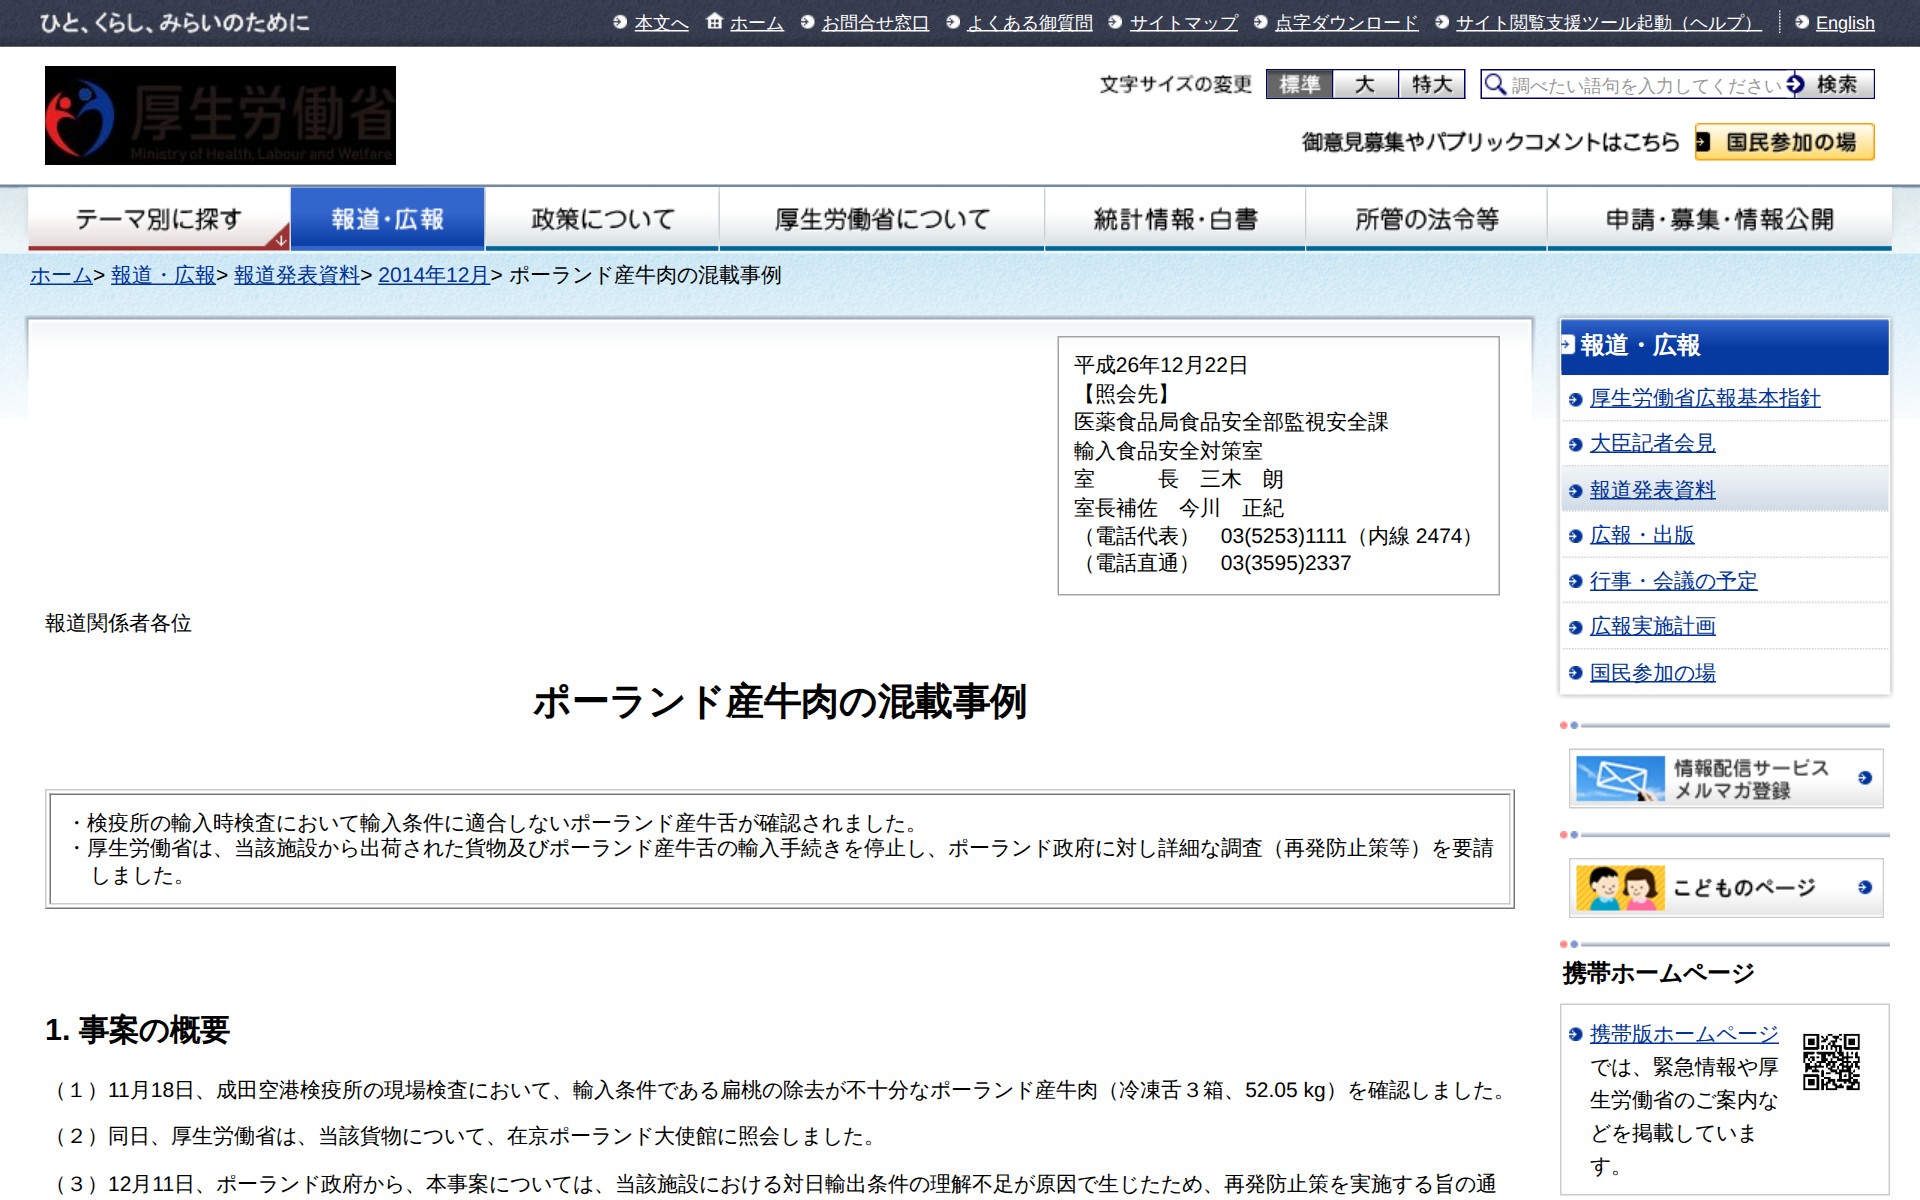The image size is (1920, 1200).
Task: Switch back to 標準 font size
Action: (1302, 85)
